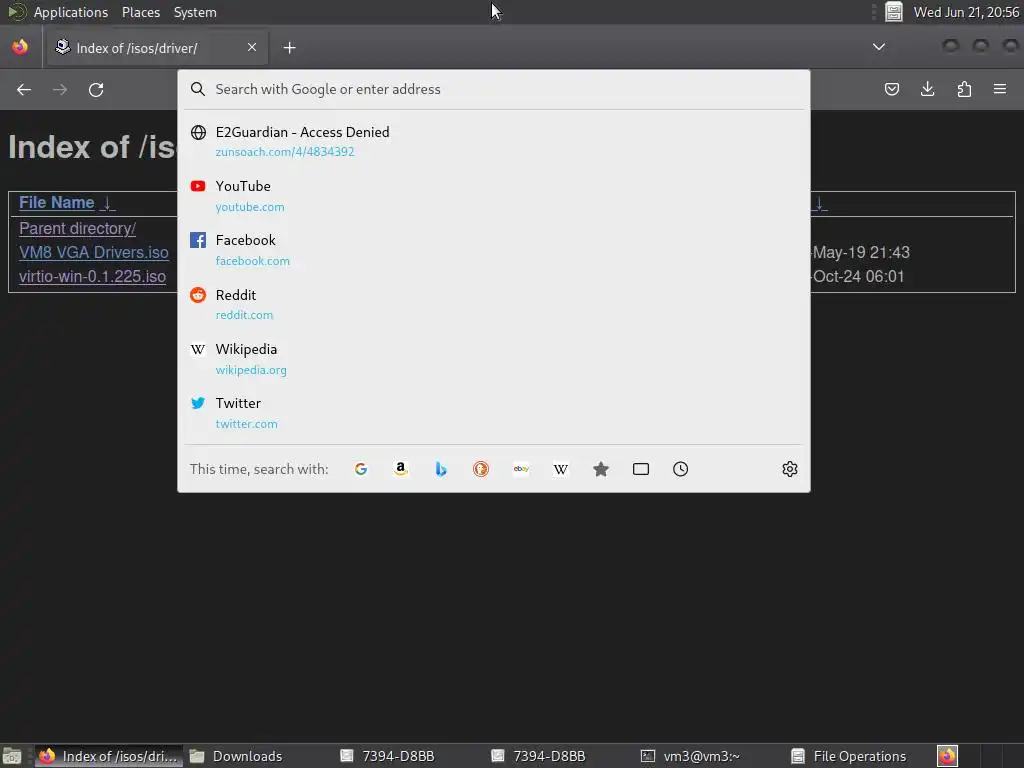
Task: Search bookmarks using the star icon
Action: [601, 469]
